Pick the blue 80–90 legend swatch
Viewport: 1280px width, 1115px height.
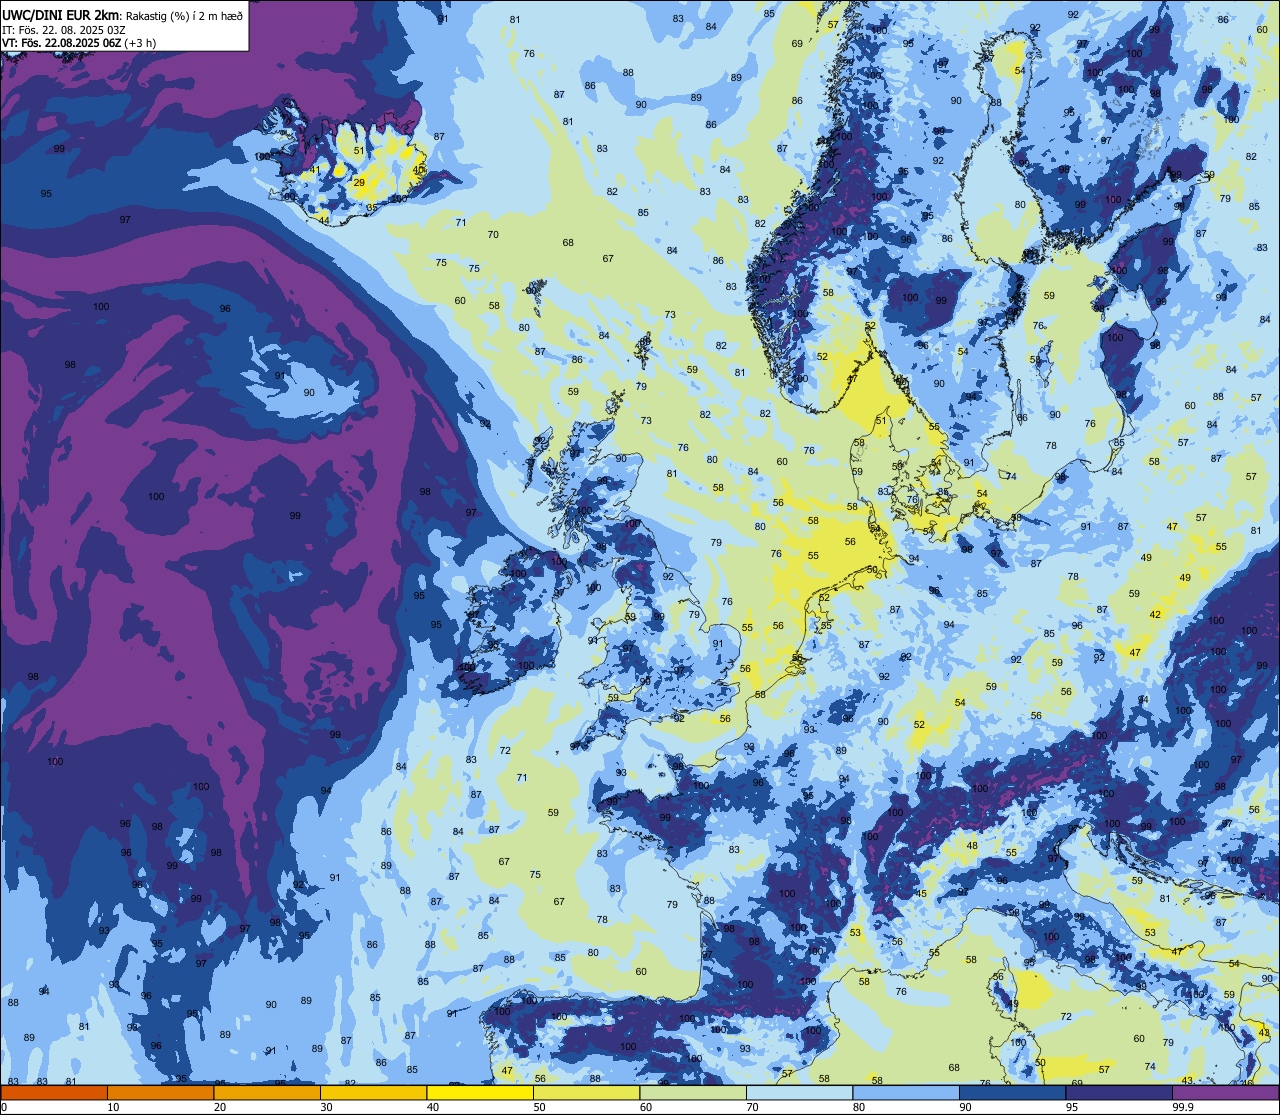coord(906,1093)
